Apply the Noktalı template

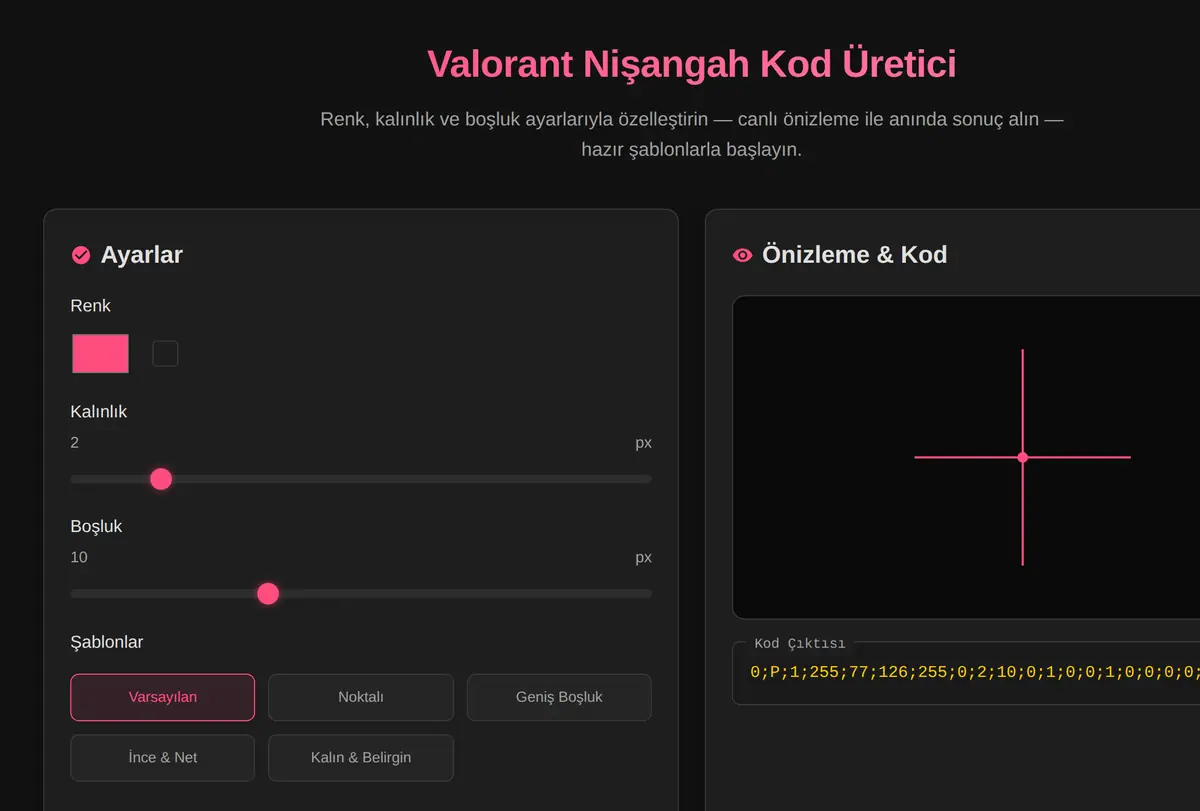(360, 697)
